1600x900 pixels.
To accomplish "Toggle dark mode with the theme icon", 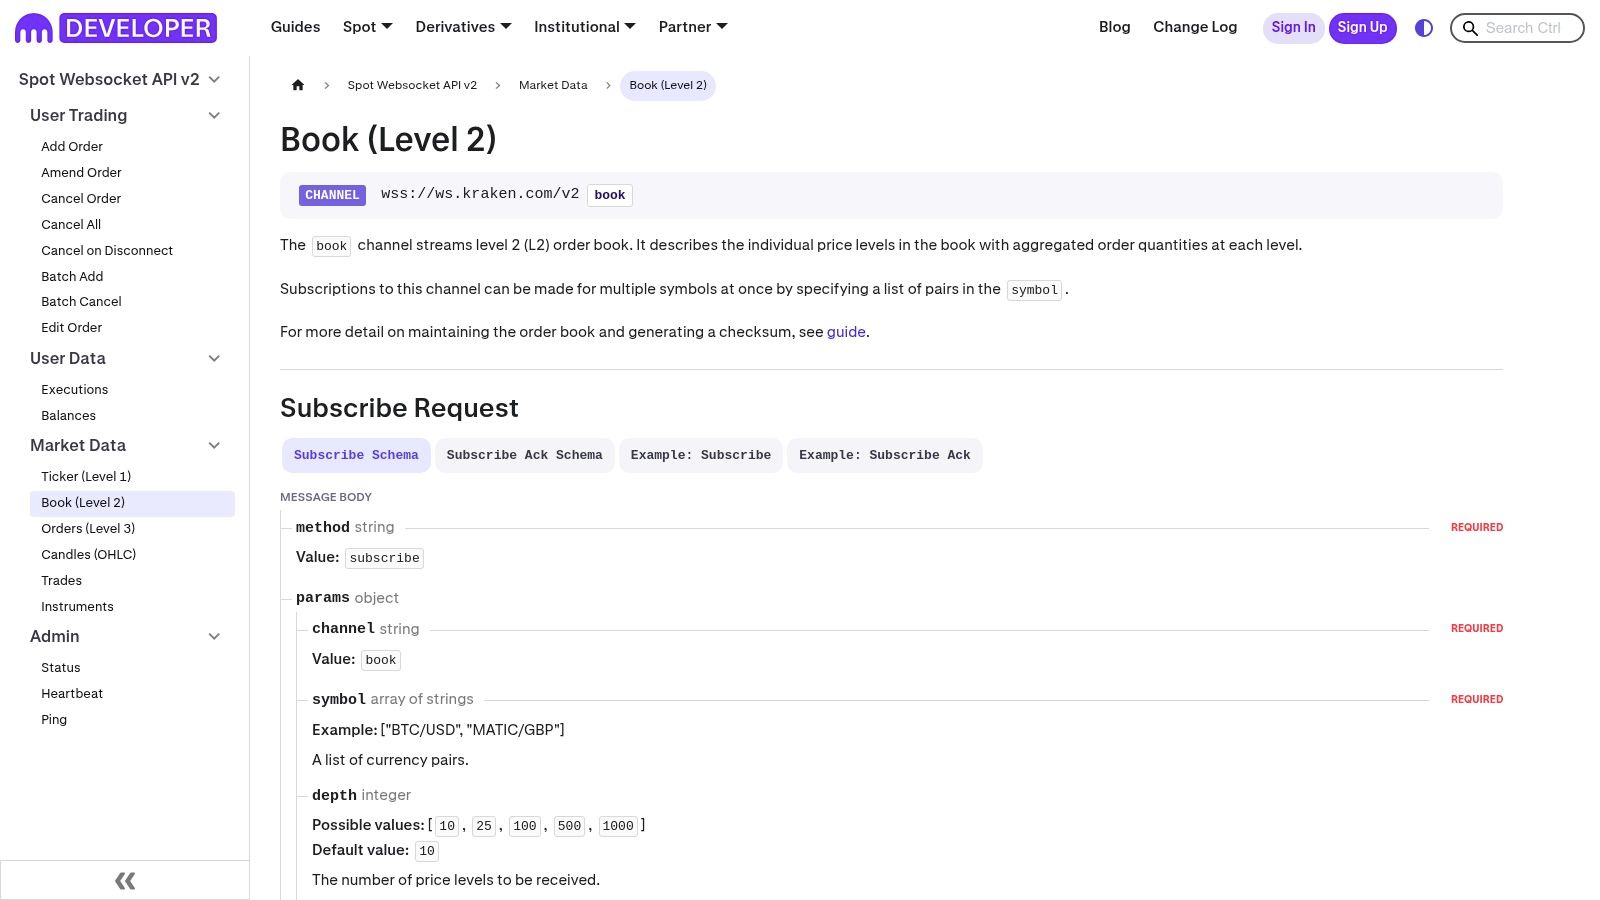I will pos(1423,27).
